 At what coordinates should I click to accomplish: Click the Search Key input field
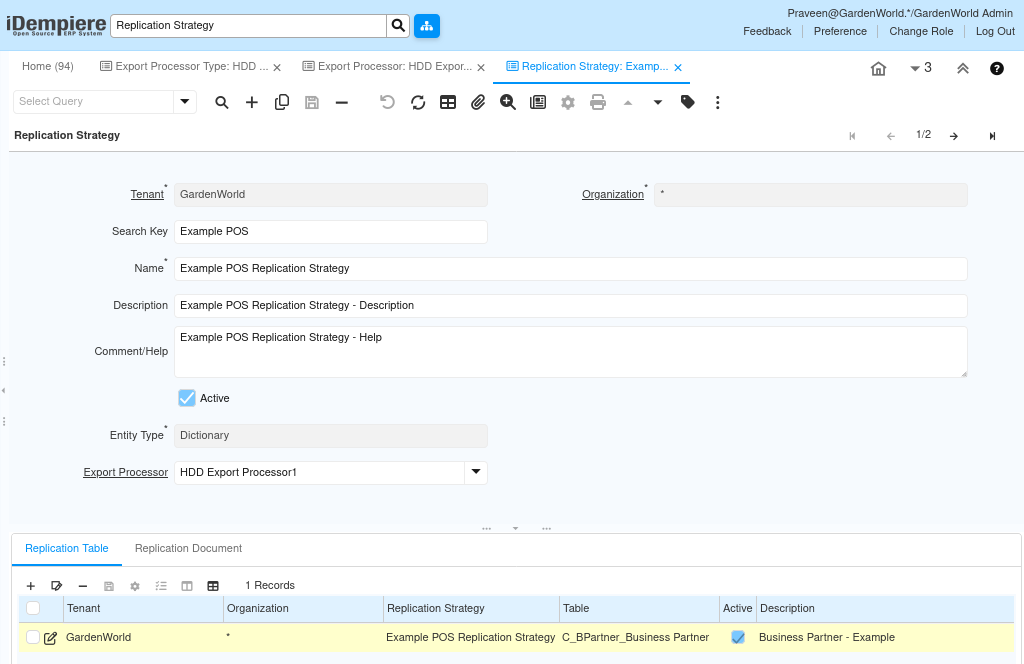330,232
